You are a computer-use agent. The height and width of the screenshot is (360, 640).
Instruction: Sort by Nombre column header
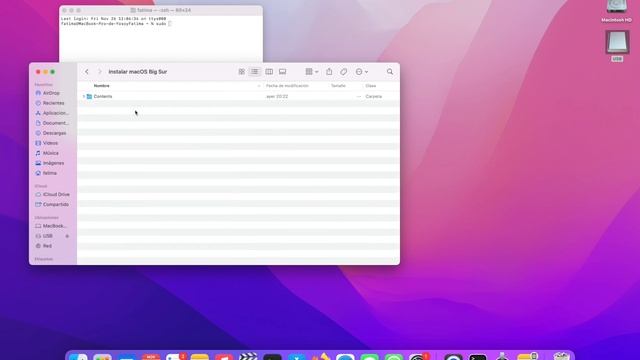102,86
